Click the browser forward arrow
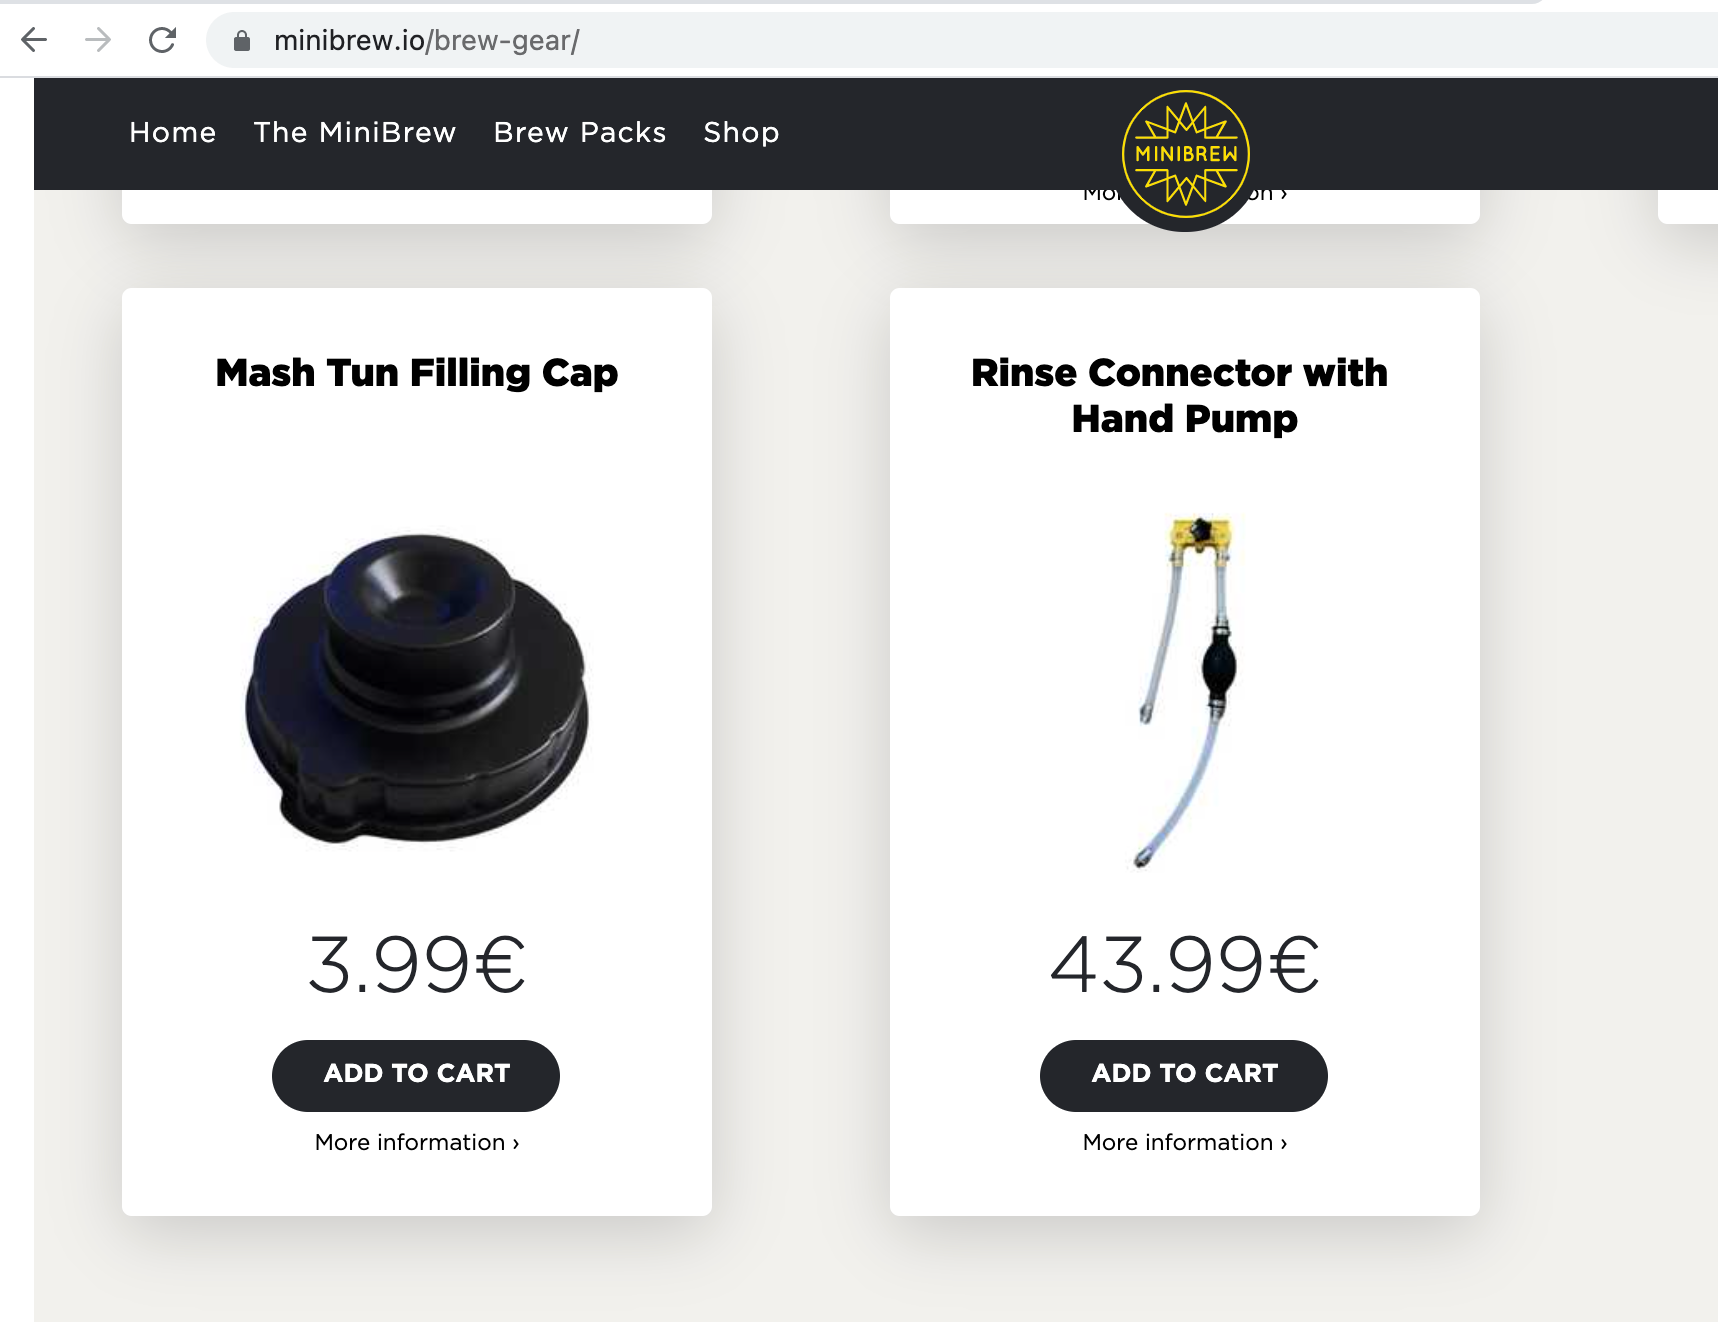 (98, 40)
